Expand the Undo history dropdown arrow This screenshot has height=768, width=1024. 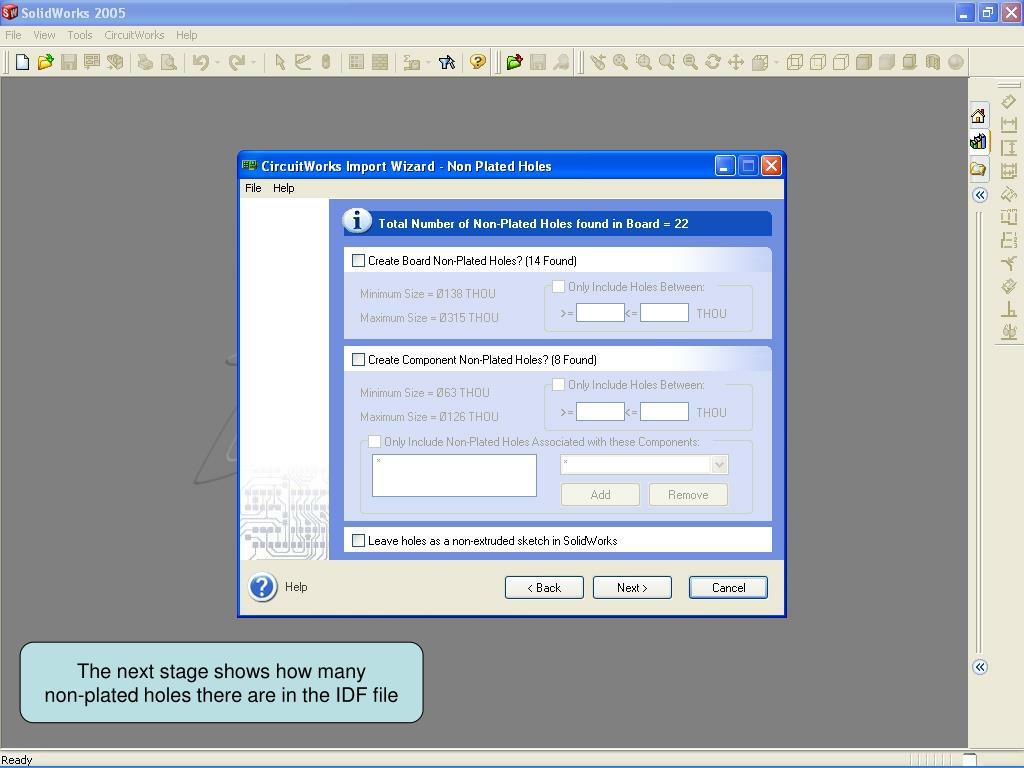(217, 62)
